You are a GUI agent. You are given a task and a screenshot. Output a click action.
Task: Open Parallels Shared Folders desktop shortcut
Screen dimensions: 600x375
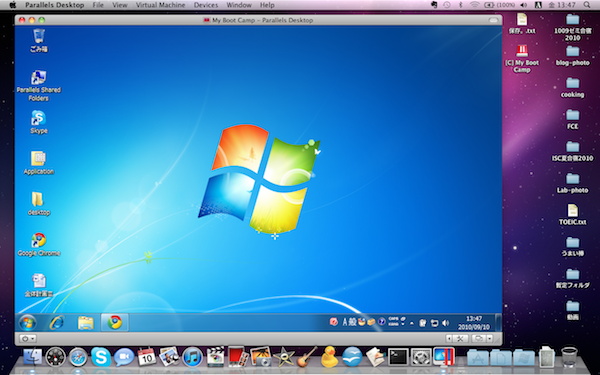tap(39, 86)
